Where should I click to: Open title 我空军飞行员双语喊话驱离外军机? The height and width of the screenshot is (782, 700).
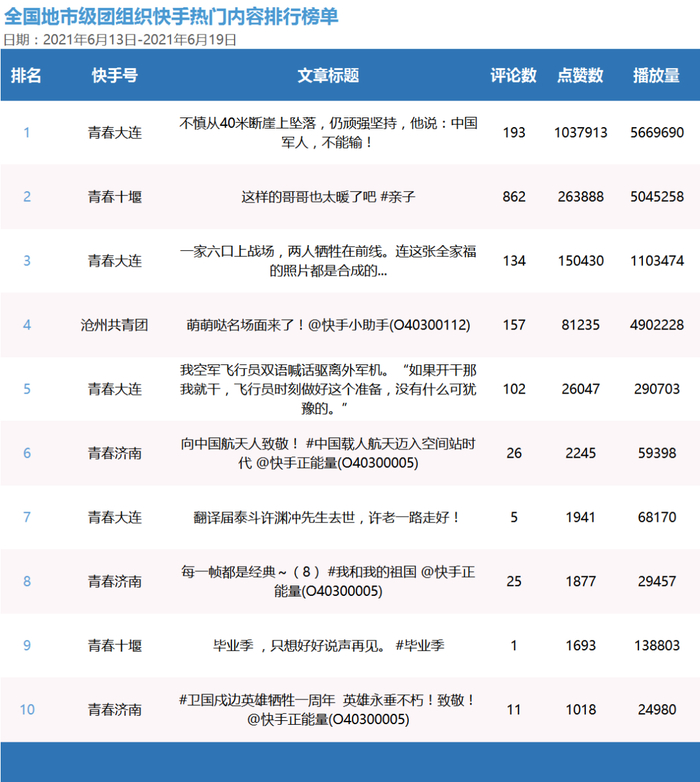[328, 389]
